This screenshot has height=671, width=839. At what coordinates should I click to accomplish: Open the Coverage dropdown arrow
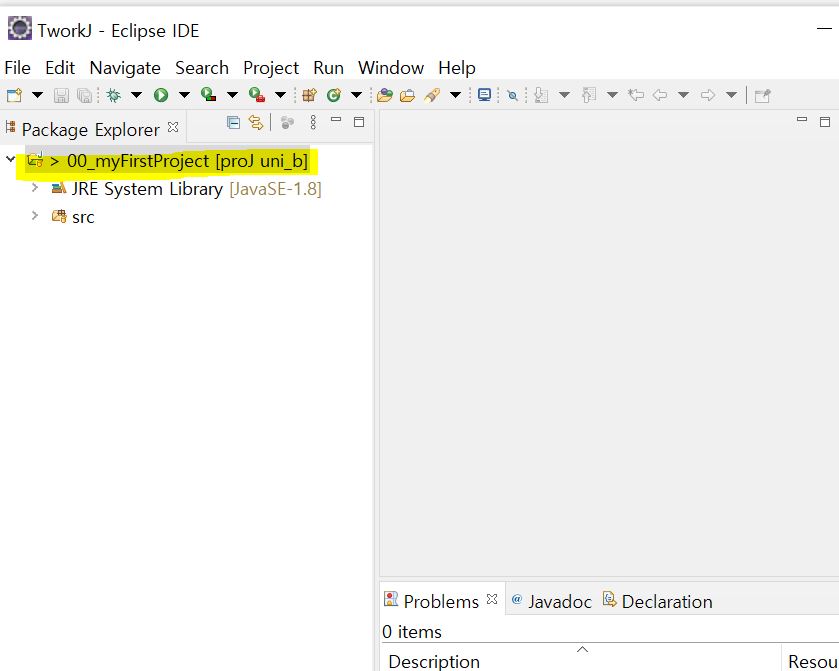[232, 95]
